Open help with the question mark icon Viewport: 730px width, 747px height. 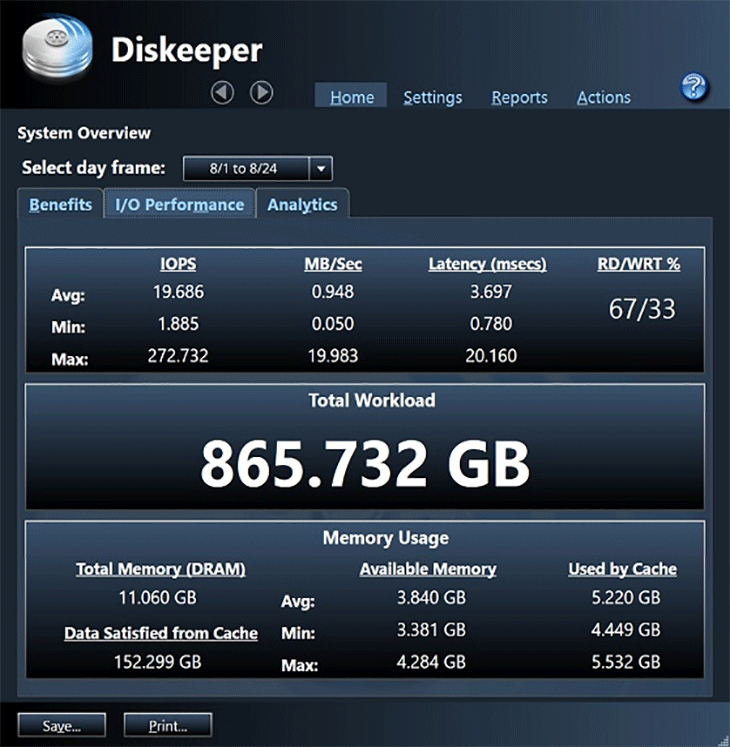pos(694,87)
